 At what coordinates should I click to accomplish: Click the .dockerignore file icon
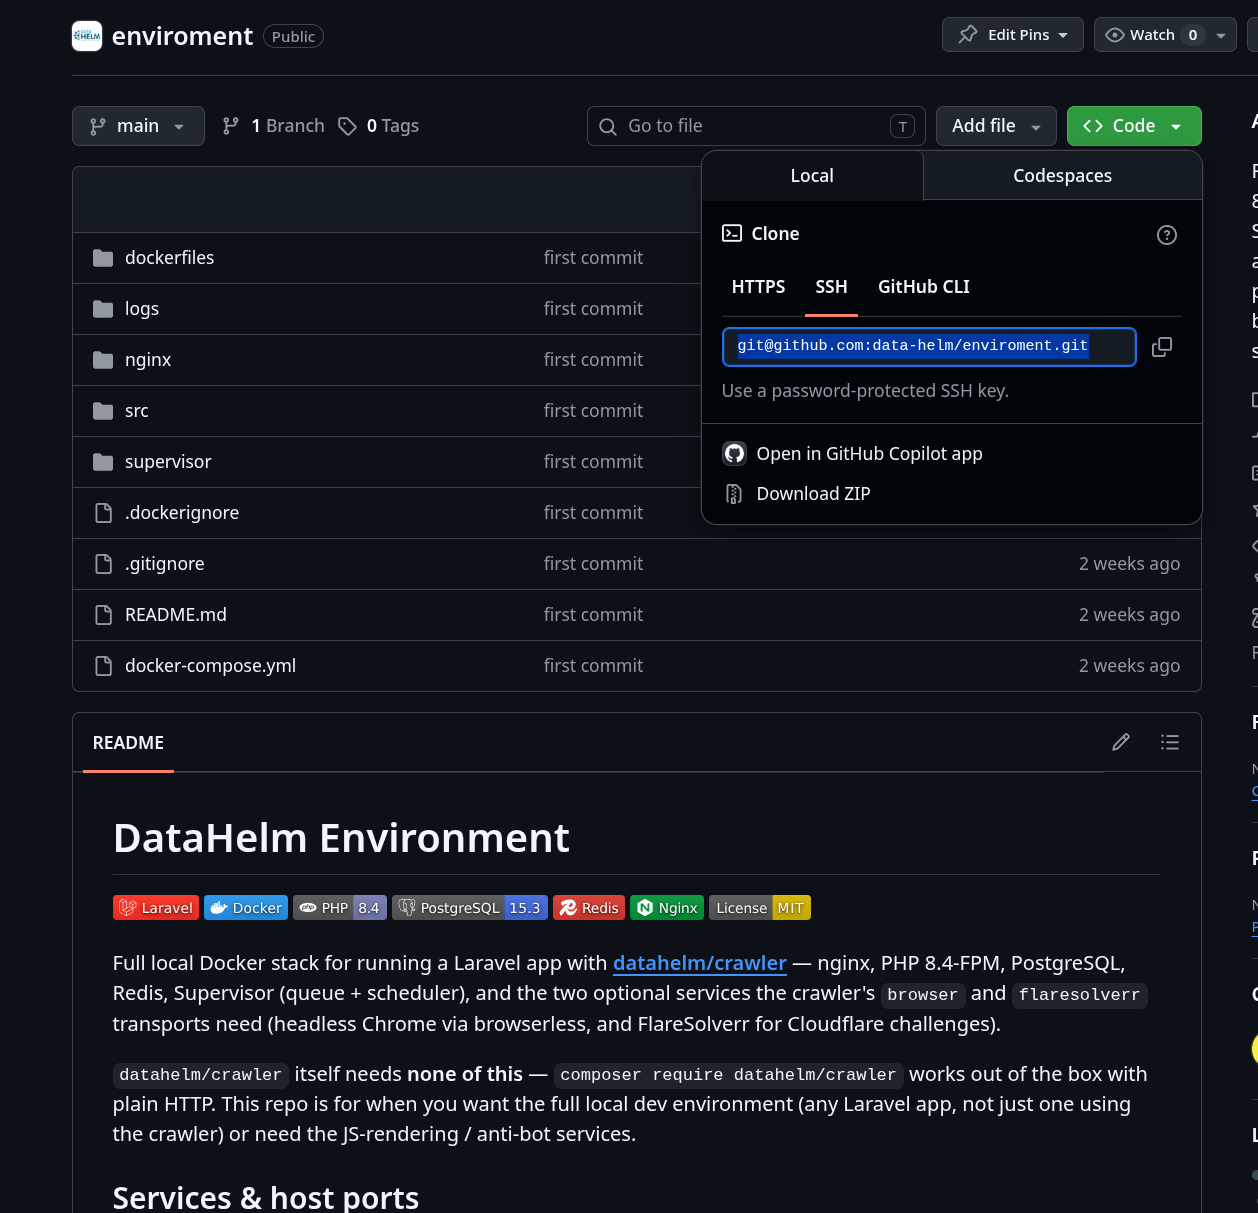pos(103,513)
